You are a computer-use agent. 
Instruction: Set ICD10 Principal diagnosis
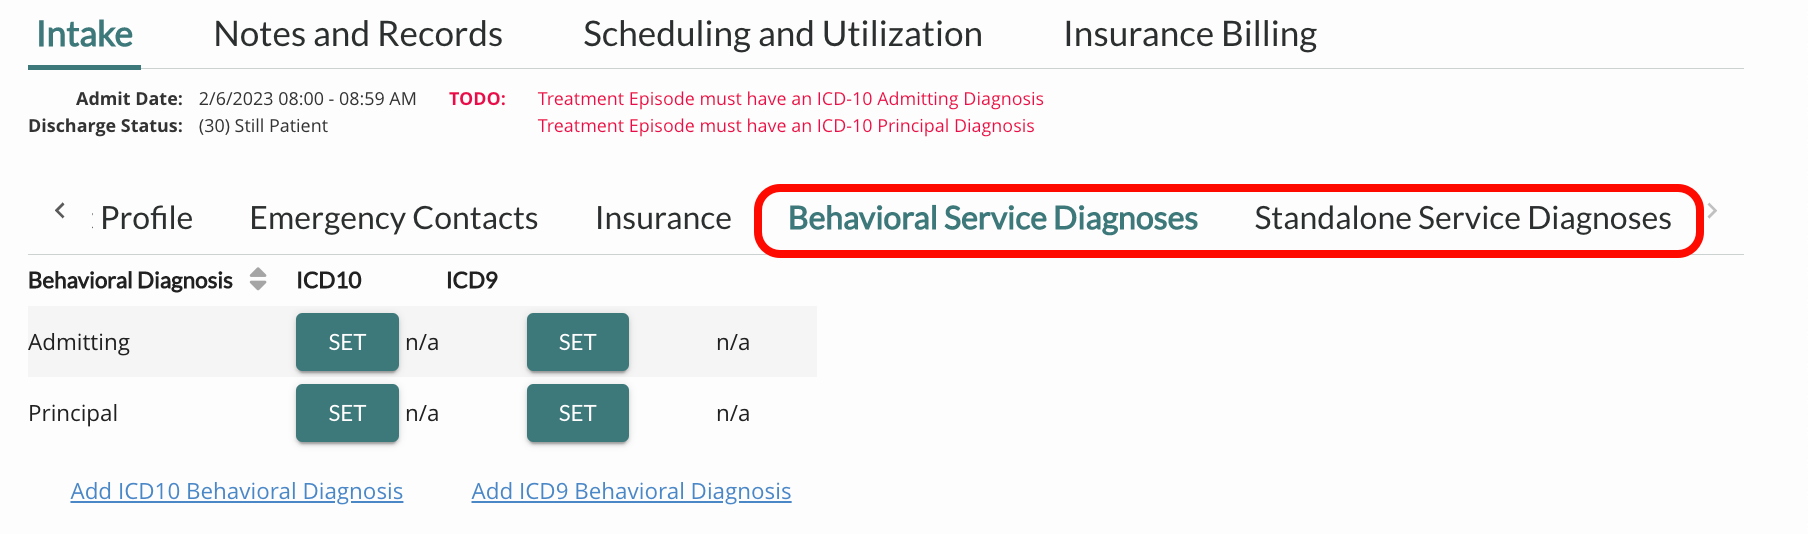coord(347,413)
